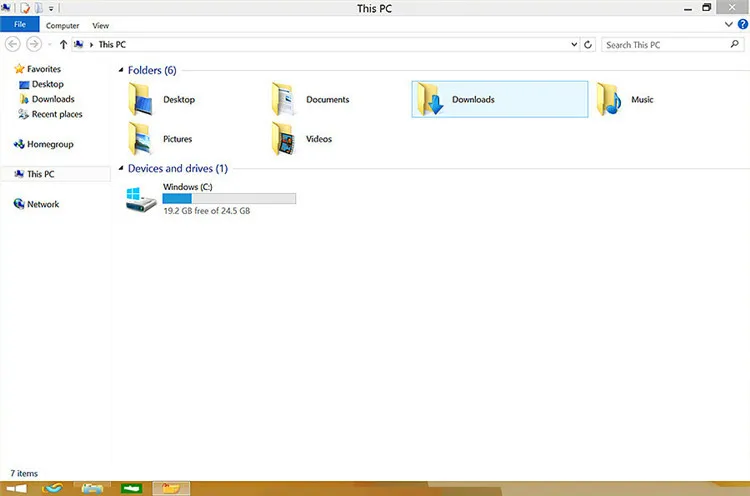The image size is (750, 496).
Task: Select the Windows (C:) drive icon
Action: pos(141,199)
